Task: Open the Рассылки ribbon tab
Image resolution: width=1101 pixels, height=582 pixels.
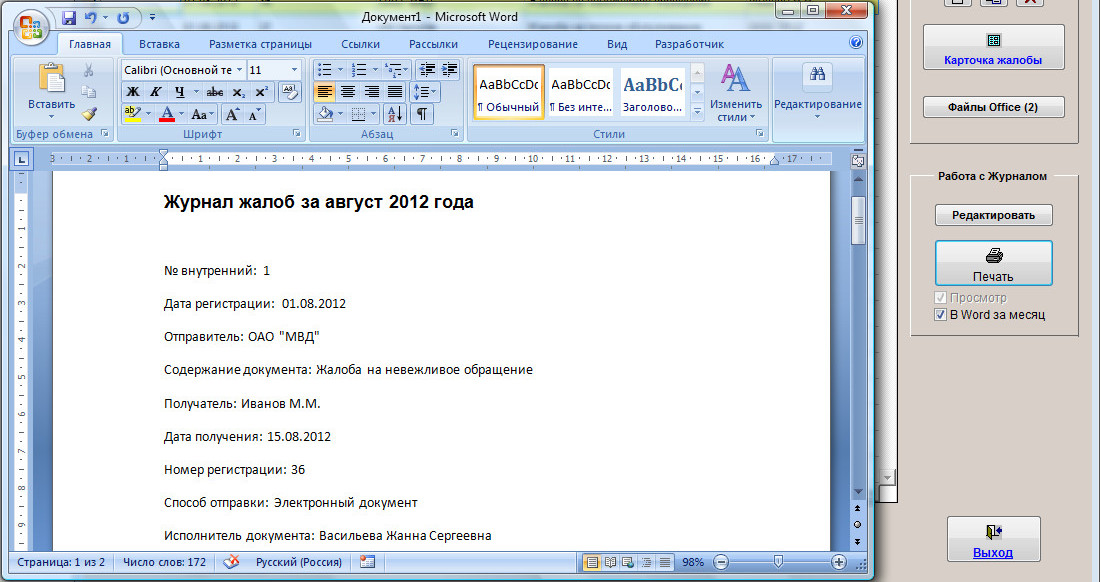Action: pyautogui.click(x=434, y=44)
